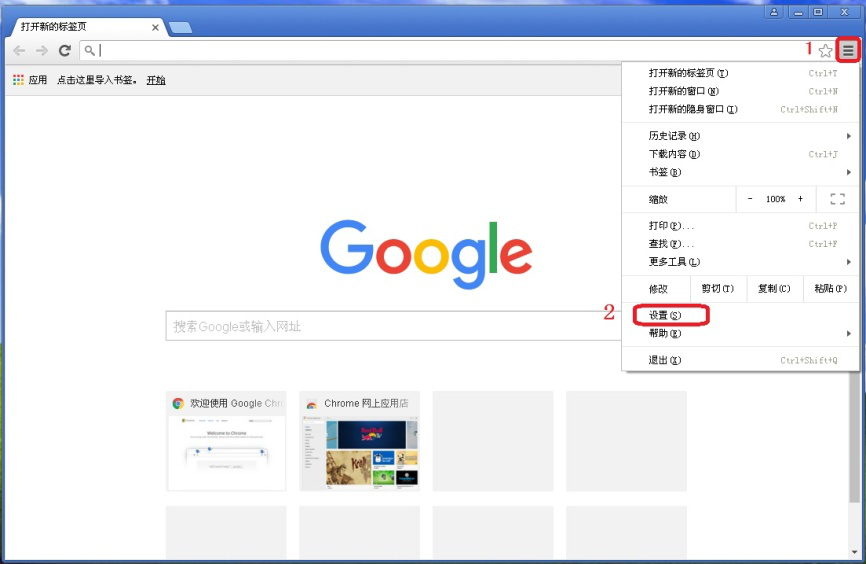Click the Google search box on page
The width and height of the screenshot is (866, 564).
(x=393, y=326)
